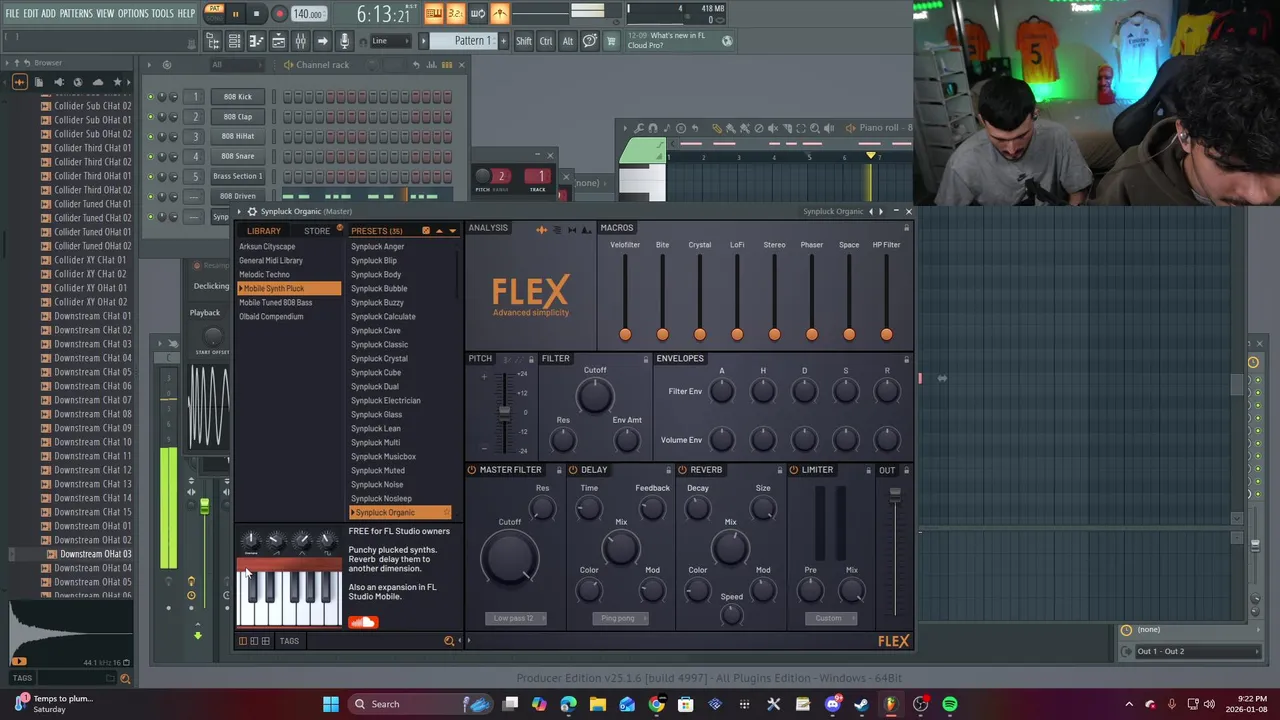This screenshot has height=720, width=1280.
Task: Expand the FLEX plugin menu arrow in title bar
Action: tap(240, 212)
